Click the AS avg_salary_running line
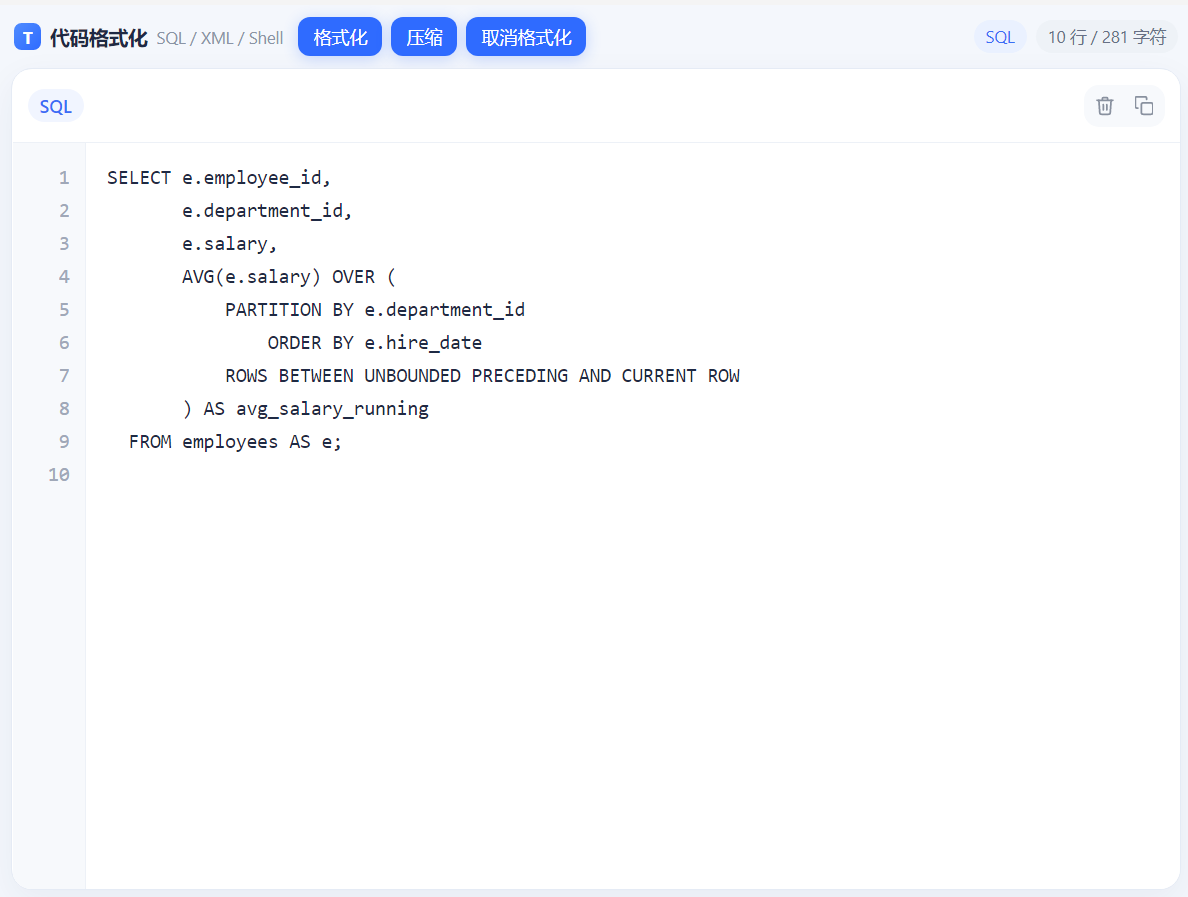The height and width of the screenshot is (897, 1188). point(305,409)
